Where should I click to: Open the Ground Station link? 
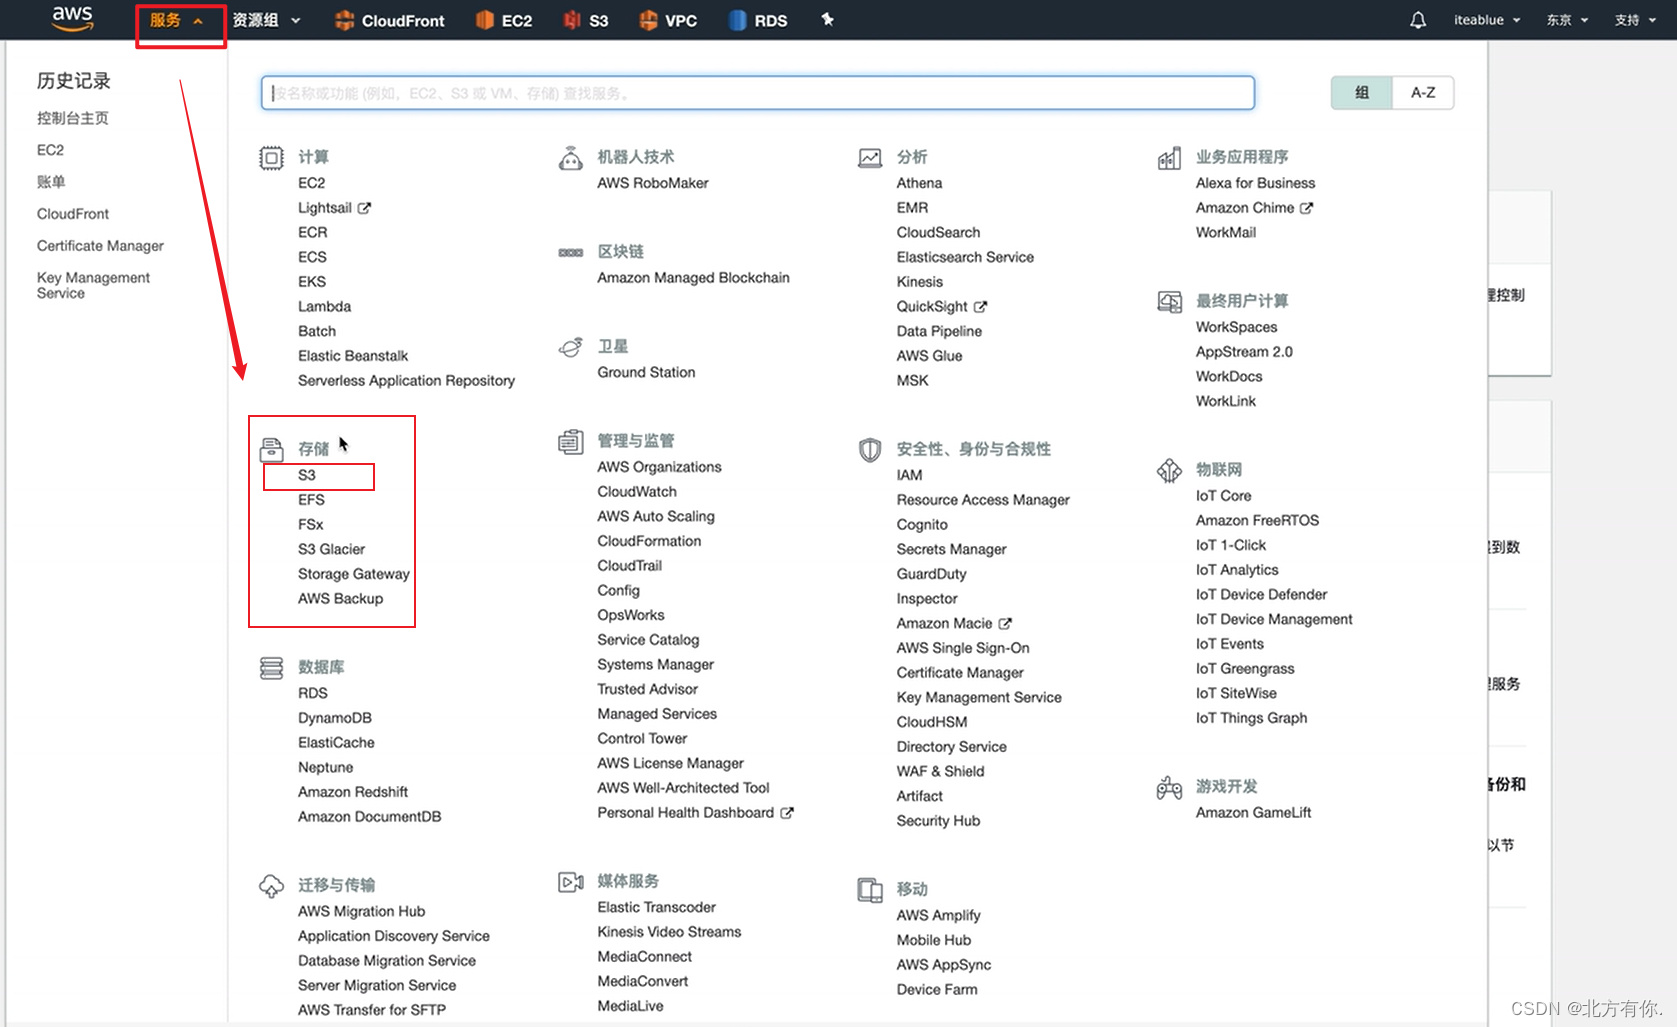coord(646,372)
